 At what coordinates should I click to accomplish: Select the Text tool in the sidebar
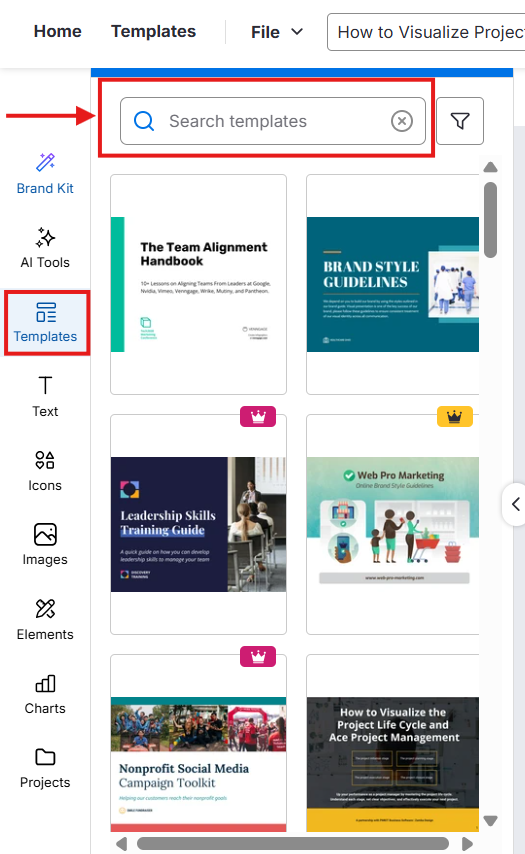tap(45, 397)
